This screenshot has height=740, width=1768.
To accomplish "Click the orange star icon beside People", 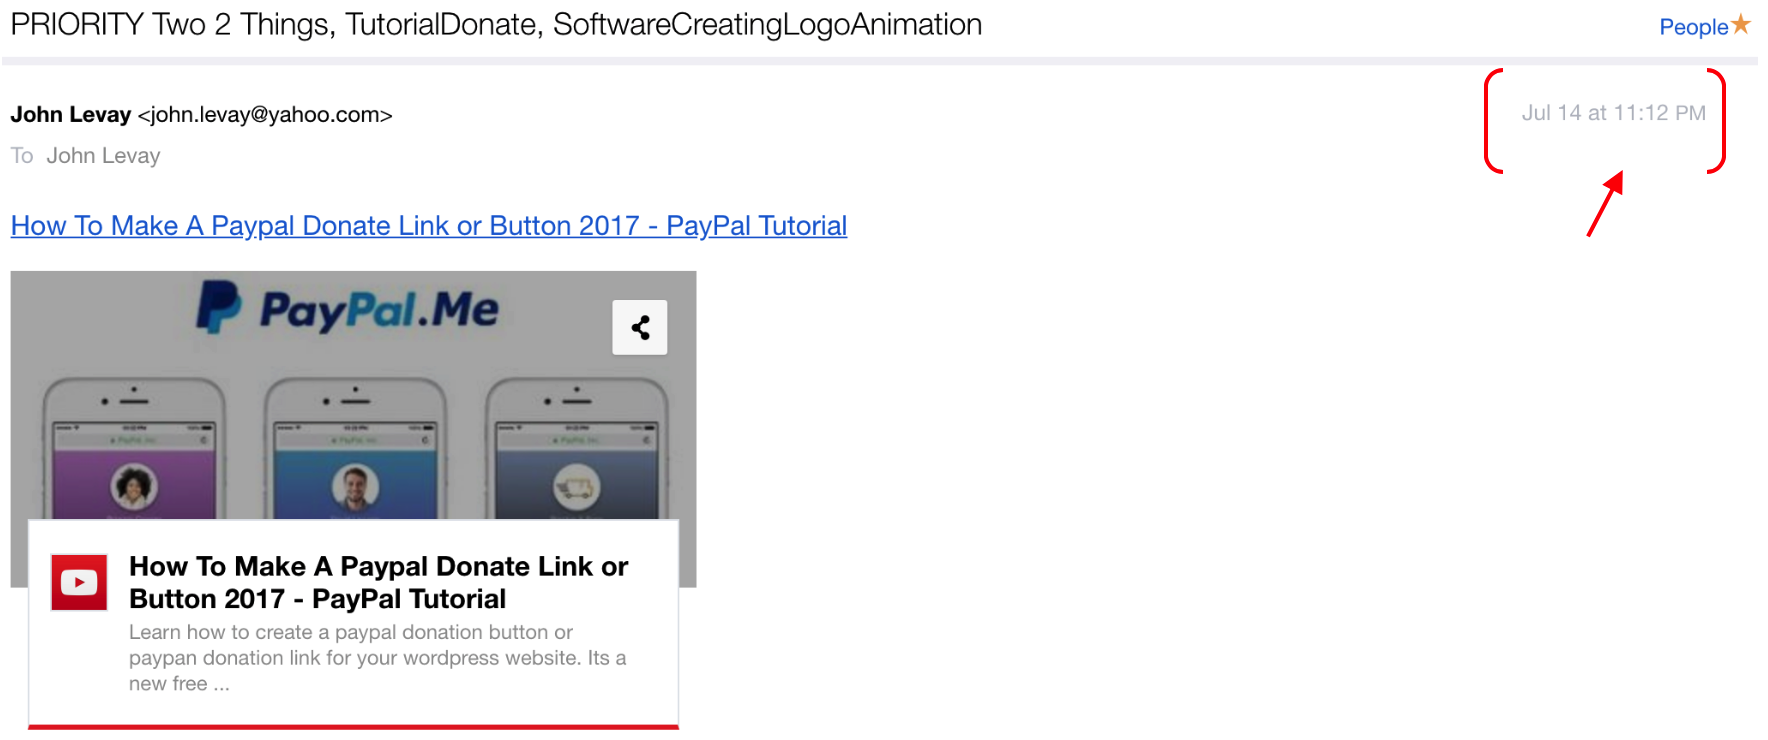I will coord(1741,24).
